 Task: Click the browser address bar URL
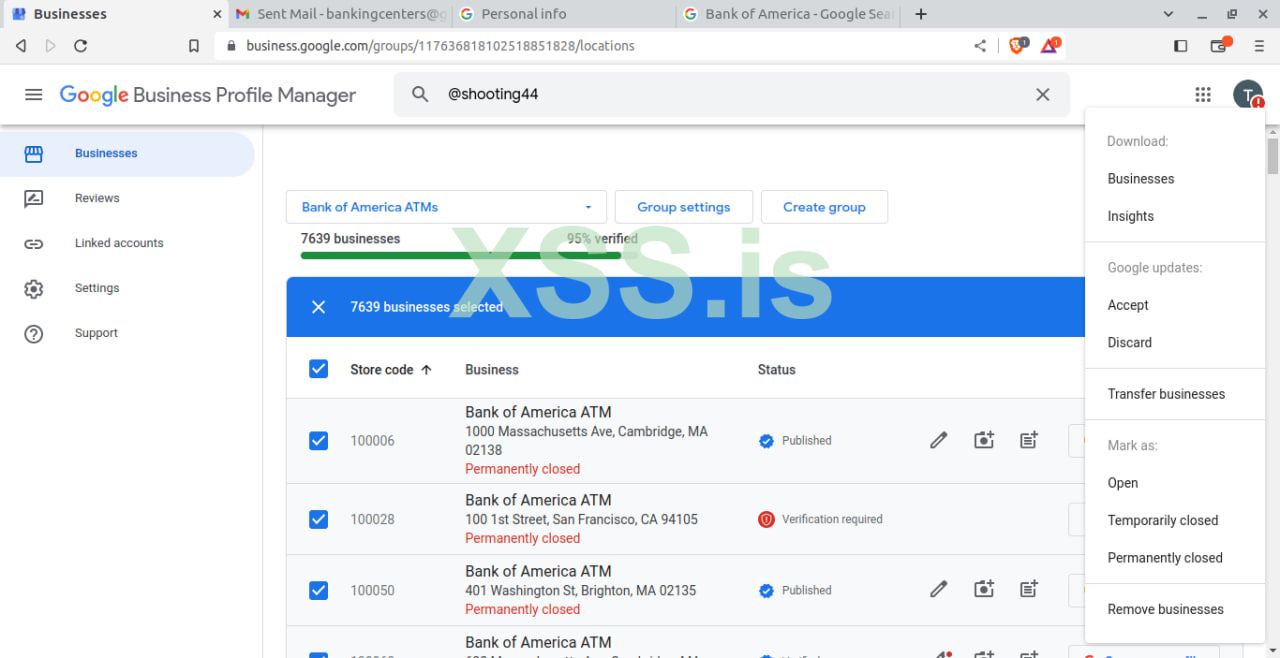point(440,45)
